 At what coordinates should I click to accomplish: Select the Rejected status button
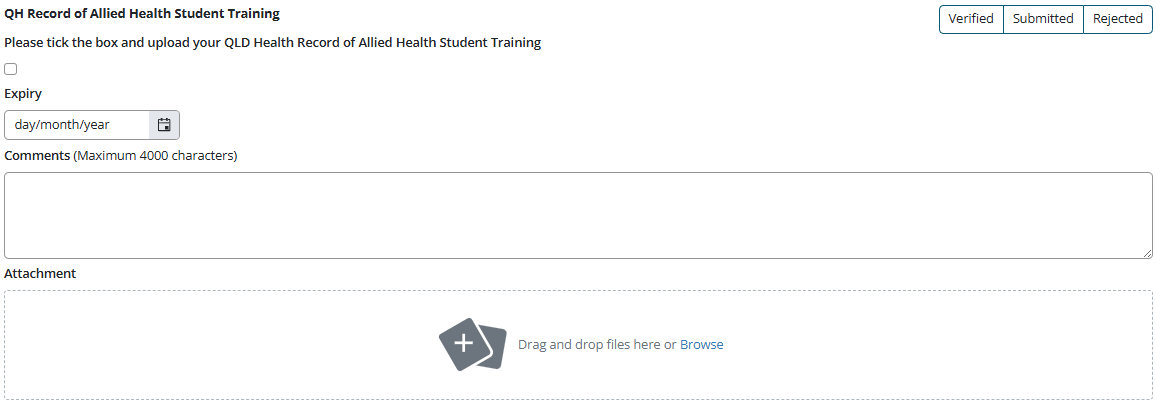[1118, 19]
